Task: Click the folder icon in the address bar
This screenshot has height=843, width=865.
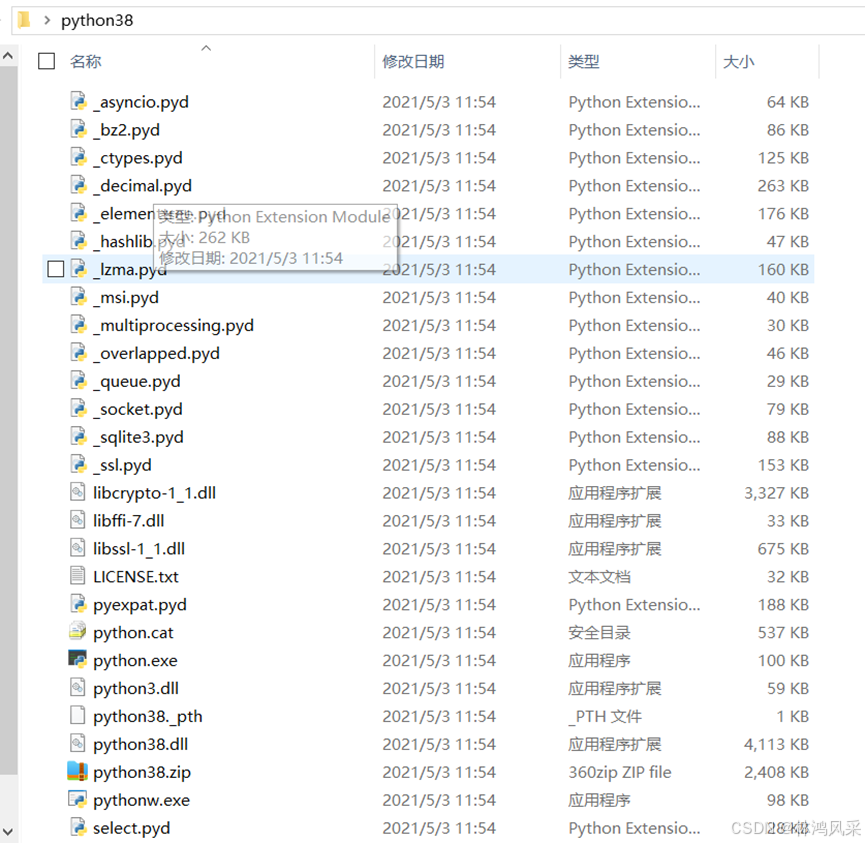Action: click(x=24, y=20)
